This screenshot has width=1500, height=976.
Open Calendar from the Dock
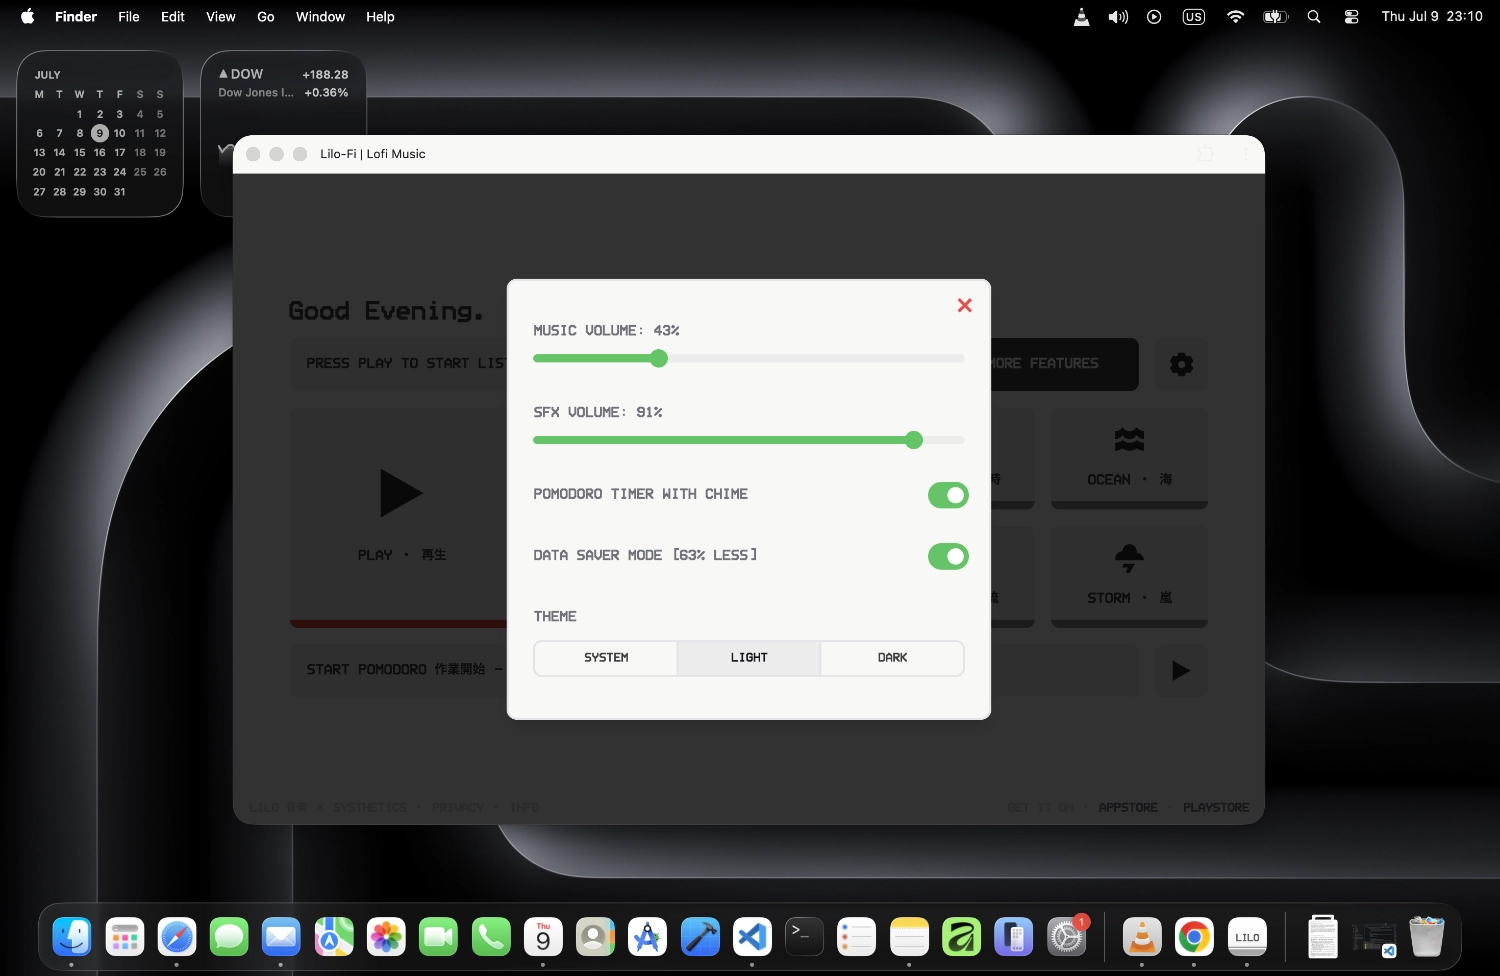tap(543, 937)
